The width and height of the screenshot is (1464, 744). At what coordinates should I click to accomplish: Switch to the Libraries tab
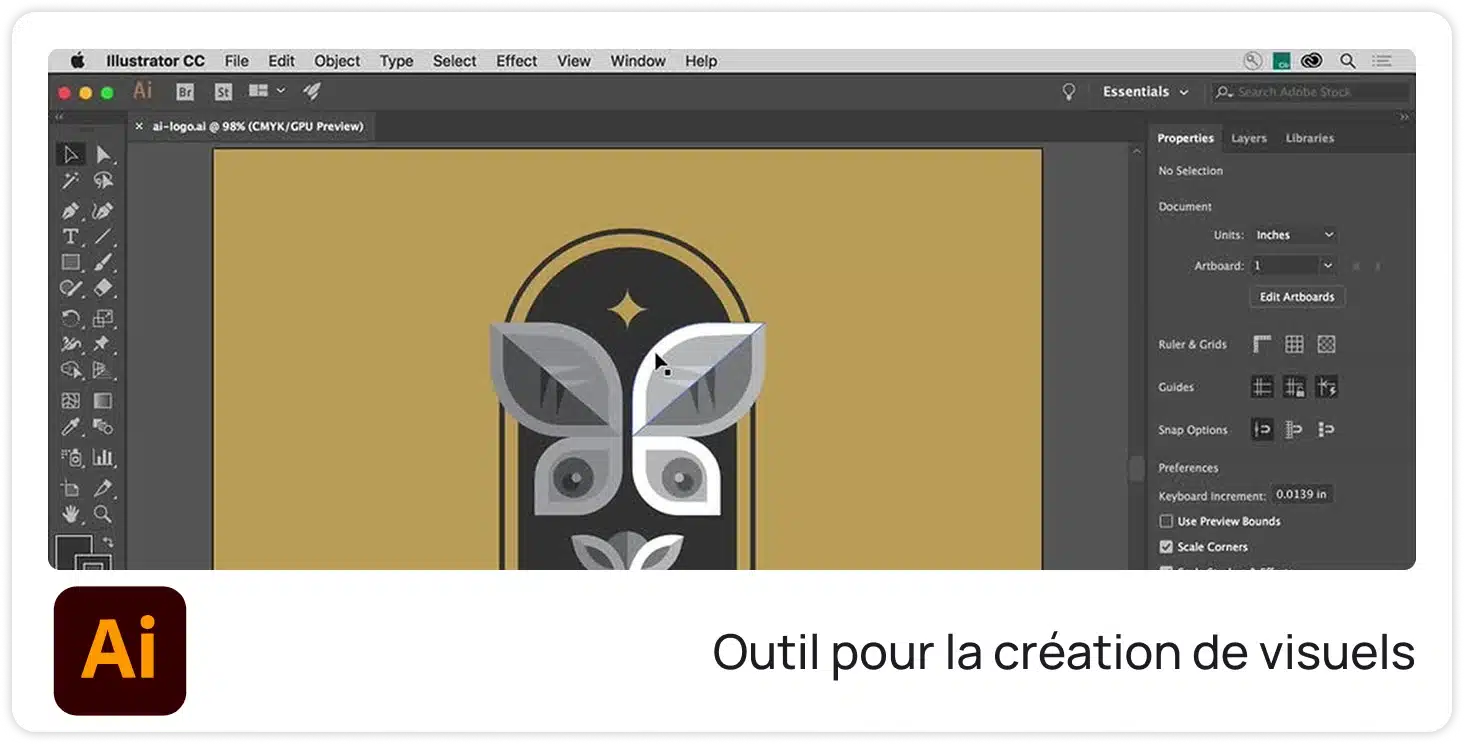click(x=1310, y=139)
